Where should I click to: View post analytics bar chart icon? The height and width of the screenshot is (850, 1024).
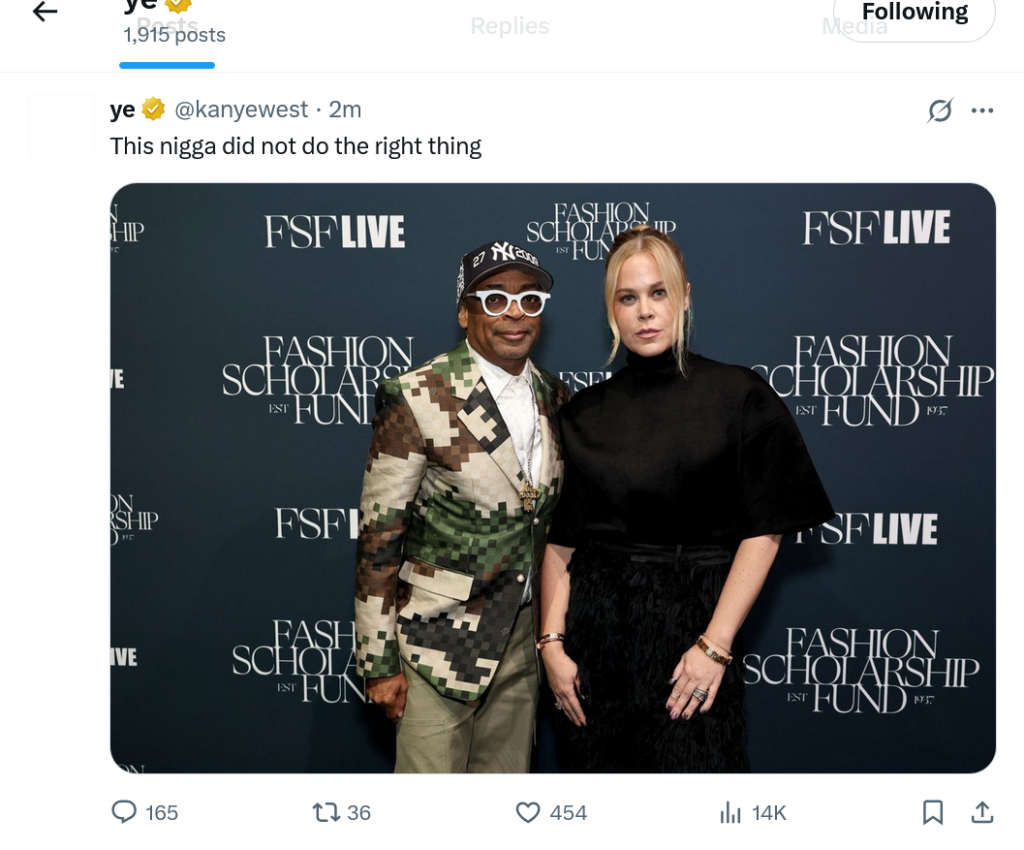[731, 812]
